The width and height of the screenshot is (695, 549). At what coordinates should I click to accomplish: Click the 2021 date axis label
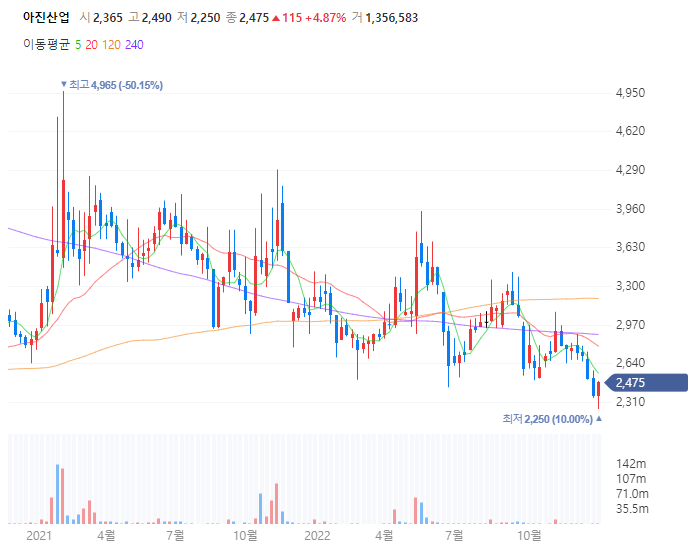coord(39,536)
